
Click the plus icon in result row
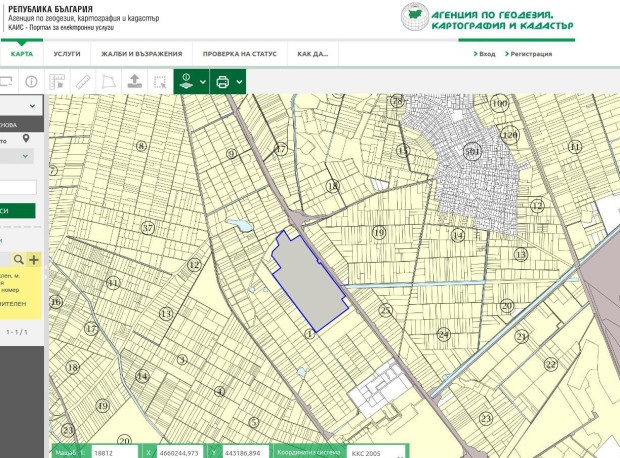(33, 260)
